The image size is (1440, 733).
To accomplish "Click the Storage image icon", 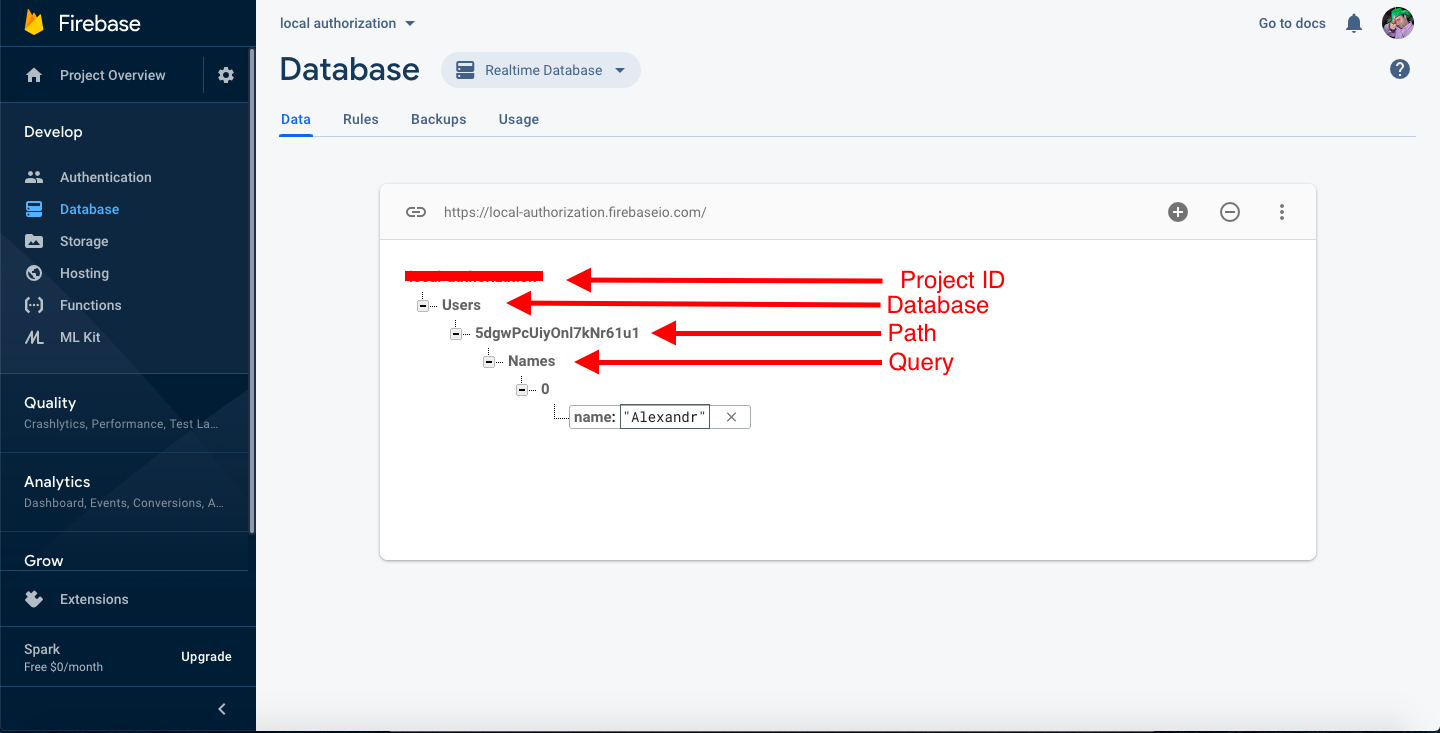I will (x=34, y=241).
